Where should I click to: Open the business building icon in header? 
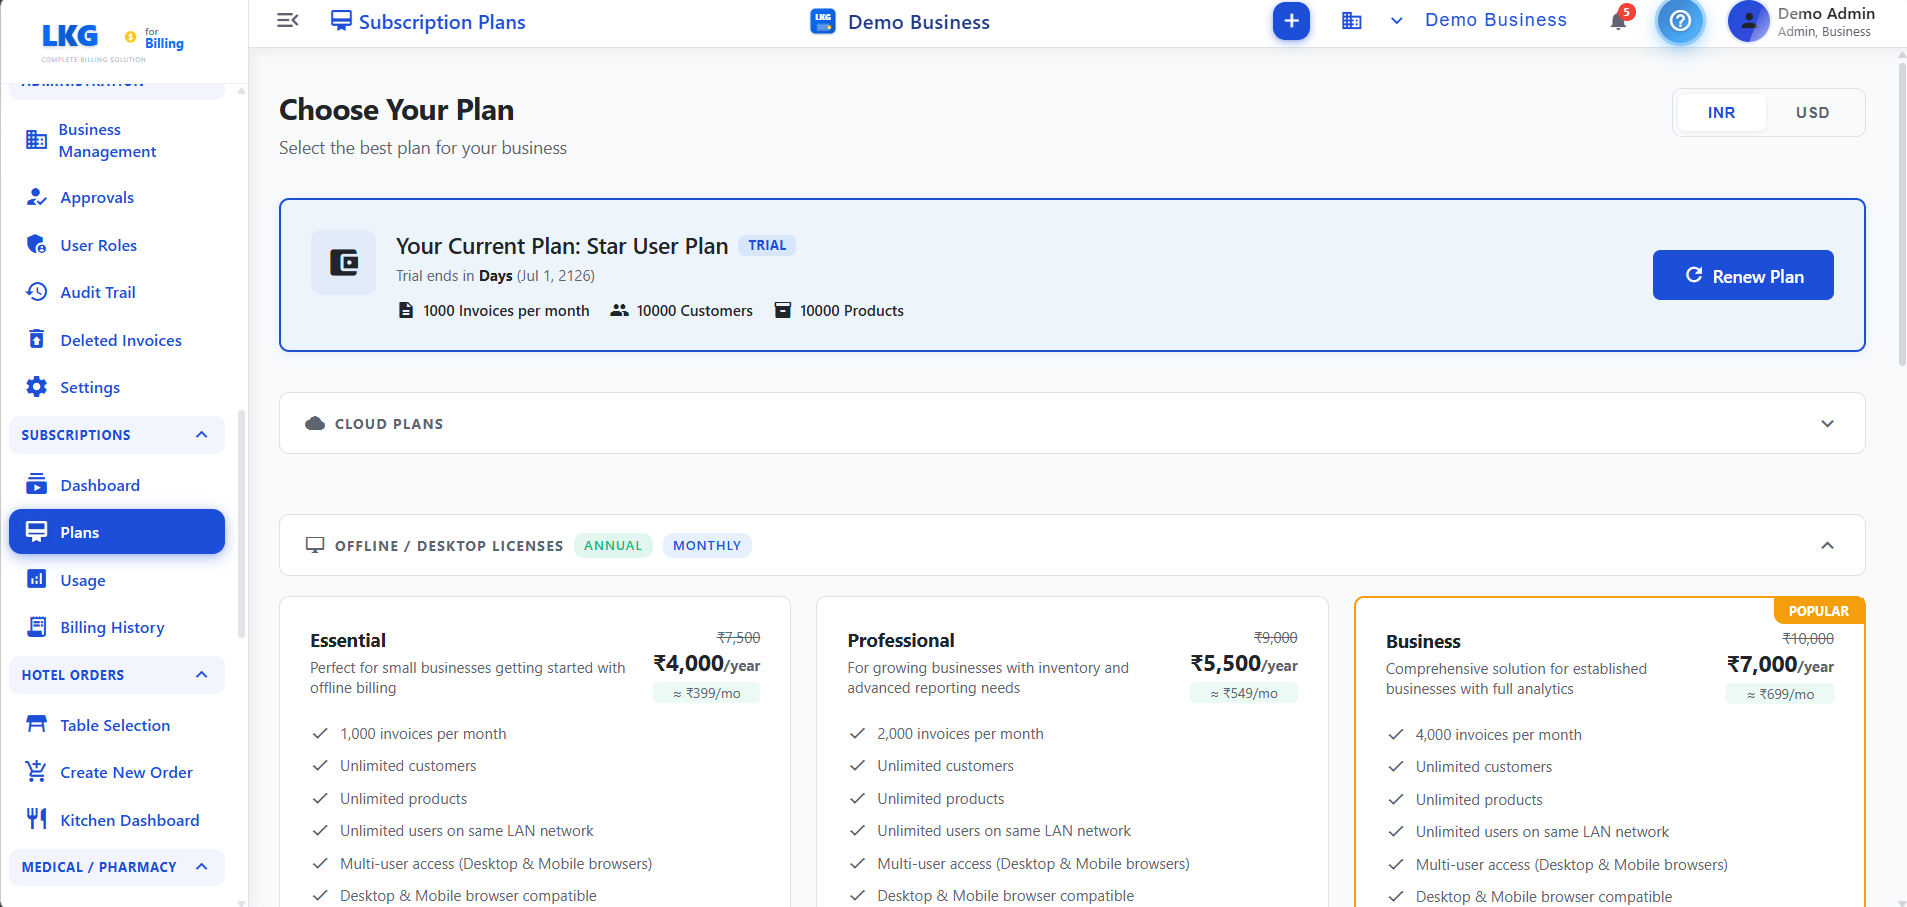(x=1352, y=21)
